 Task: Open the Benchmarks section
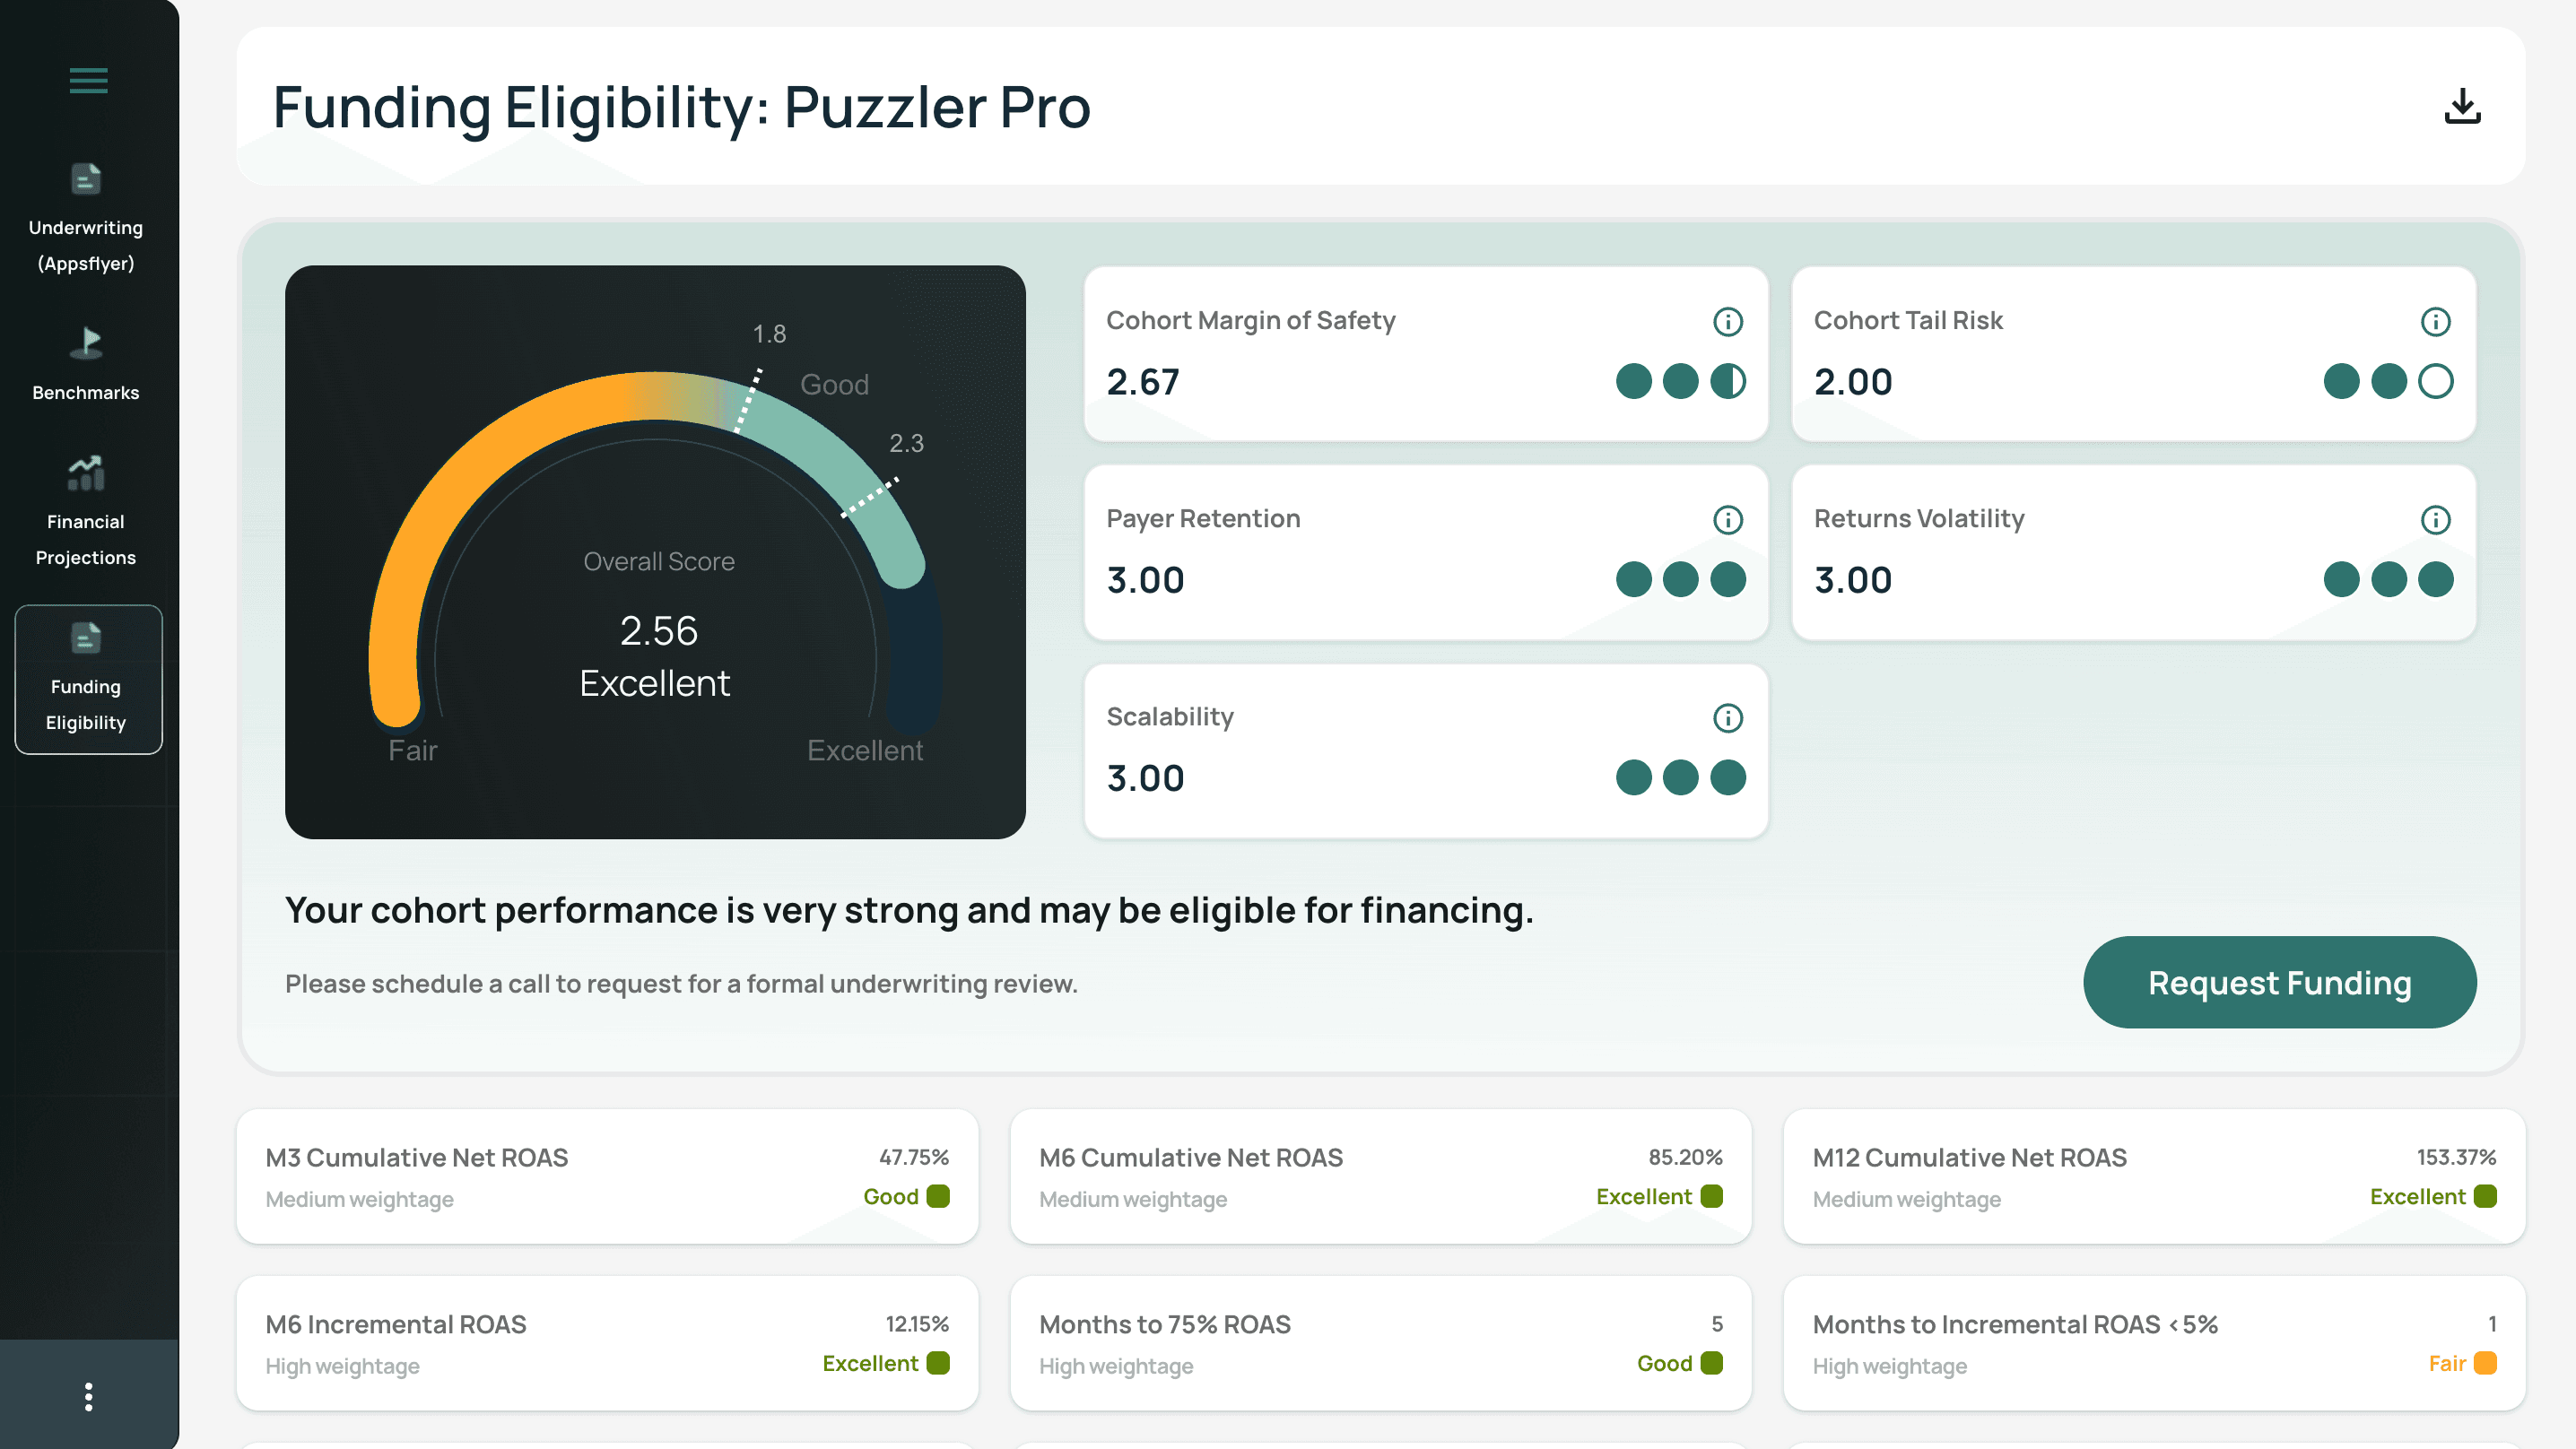pyautogui.click(x=86, y=365)
